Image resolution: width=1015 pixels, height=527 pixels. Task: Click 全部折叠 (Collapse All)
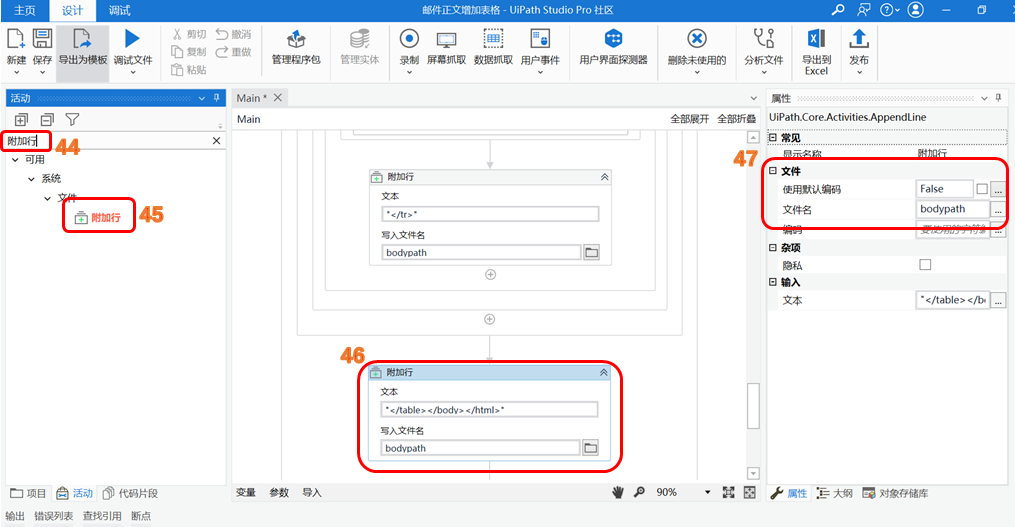[737, 119]
